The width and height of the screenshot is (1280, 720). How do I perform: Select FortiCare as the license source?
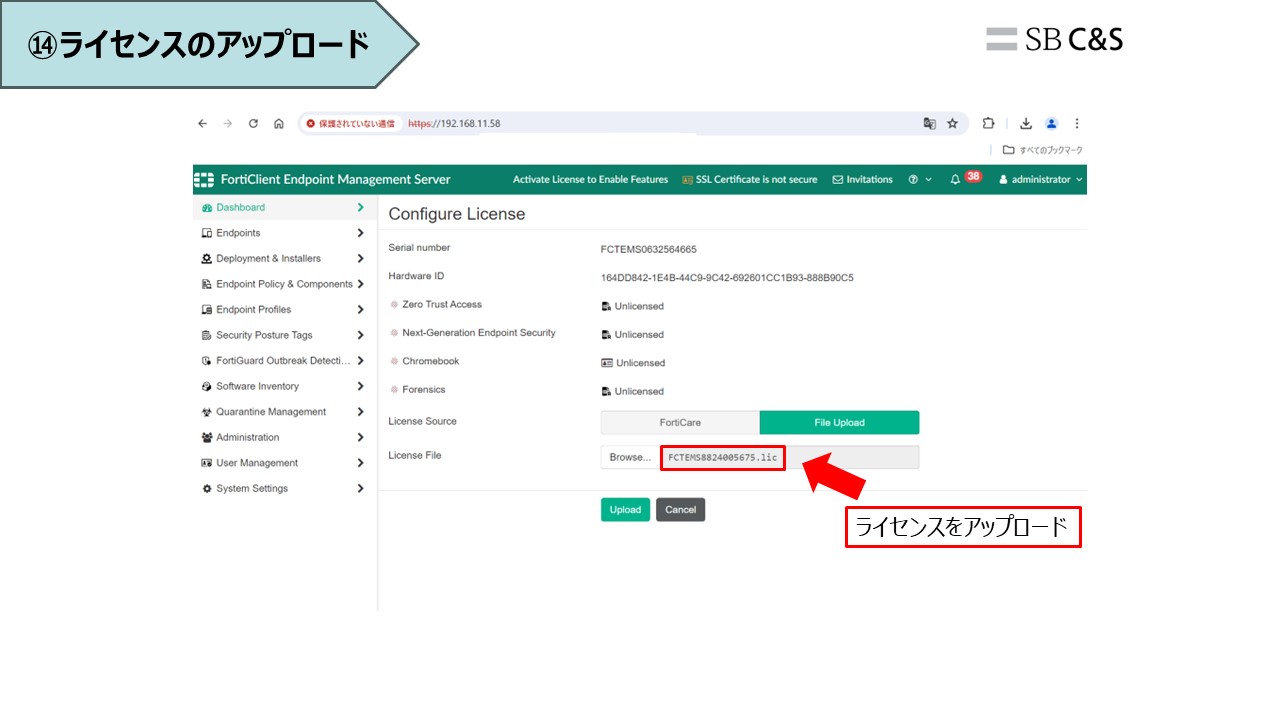tap(680, 423)
